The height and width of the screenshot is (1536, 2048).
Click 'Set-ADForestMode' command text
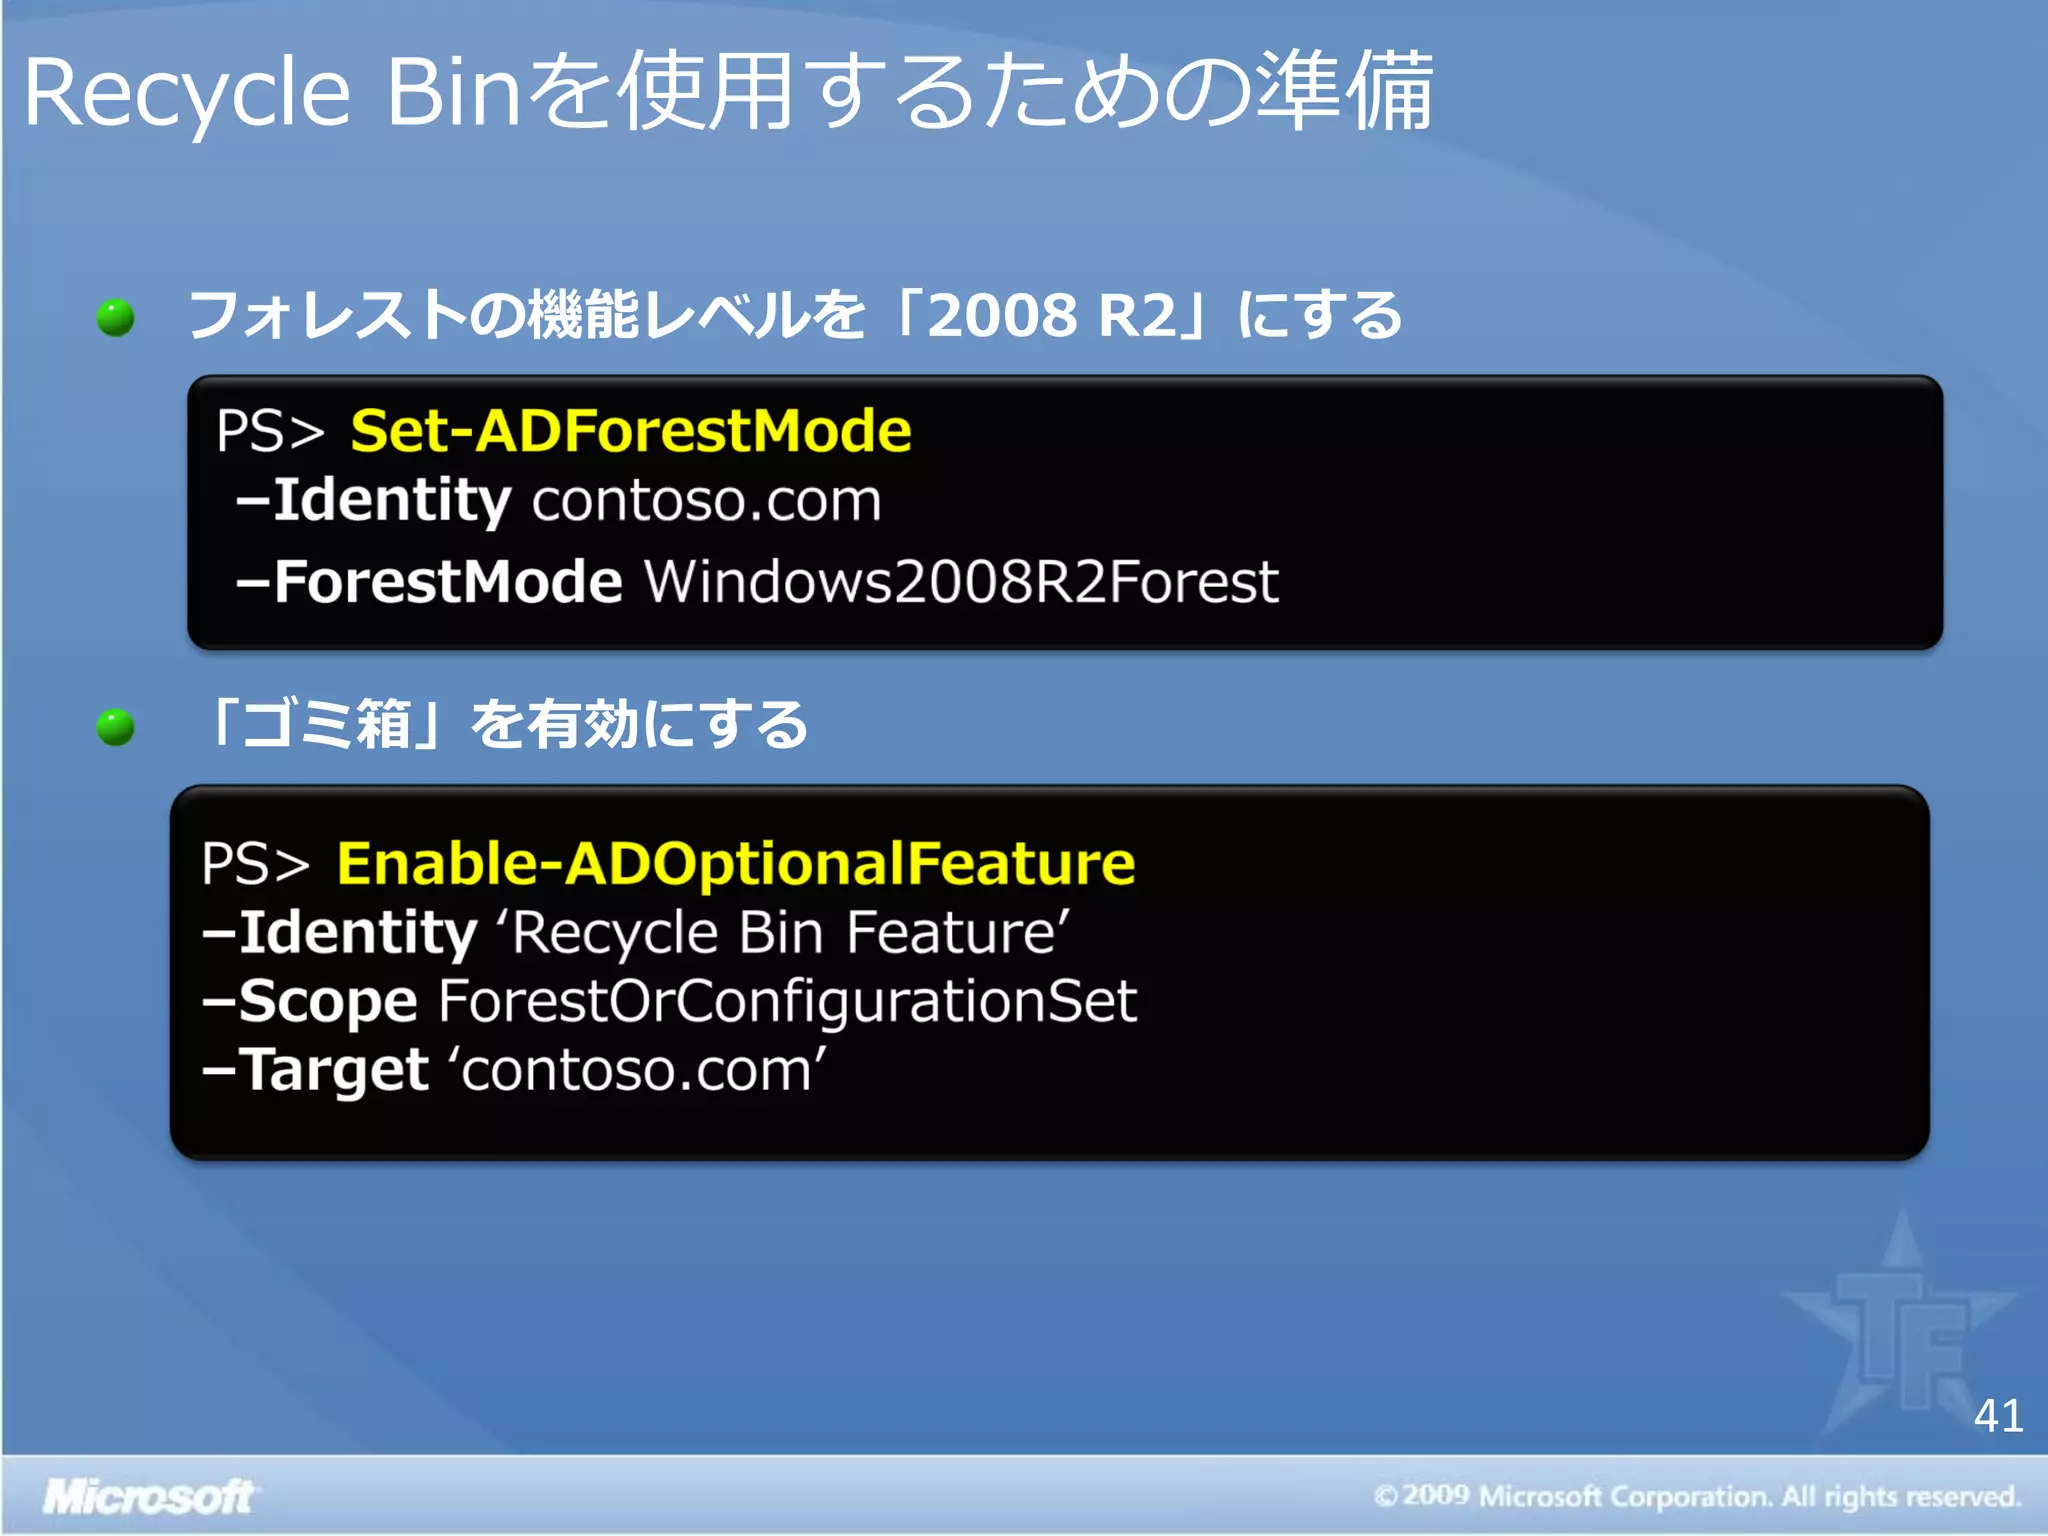click(x=630, y=431)
